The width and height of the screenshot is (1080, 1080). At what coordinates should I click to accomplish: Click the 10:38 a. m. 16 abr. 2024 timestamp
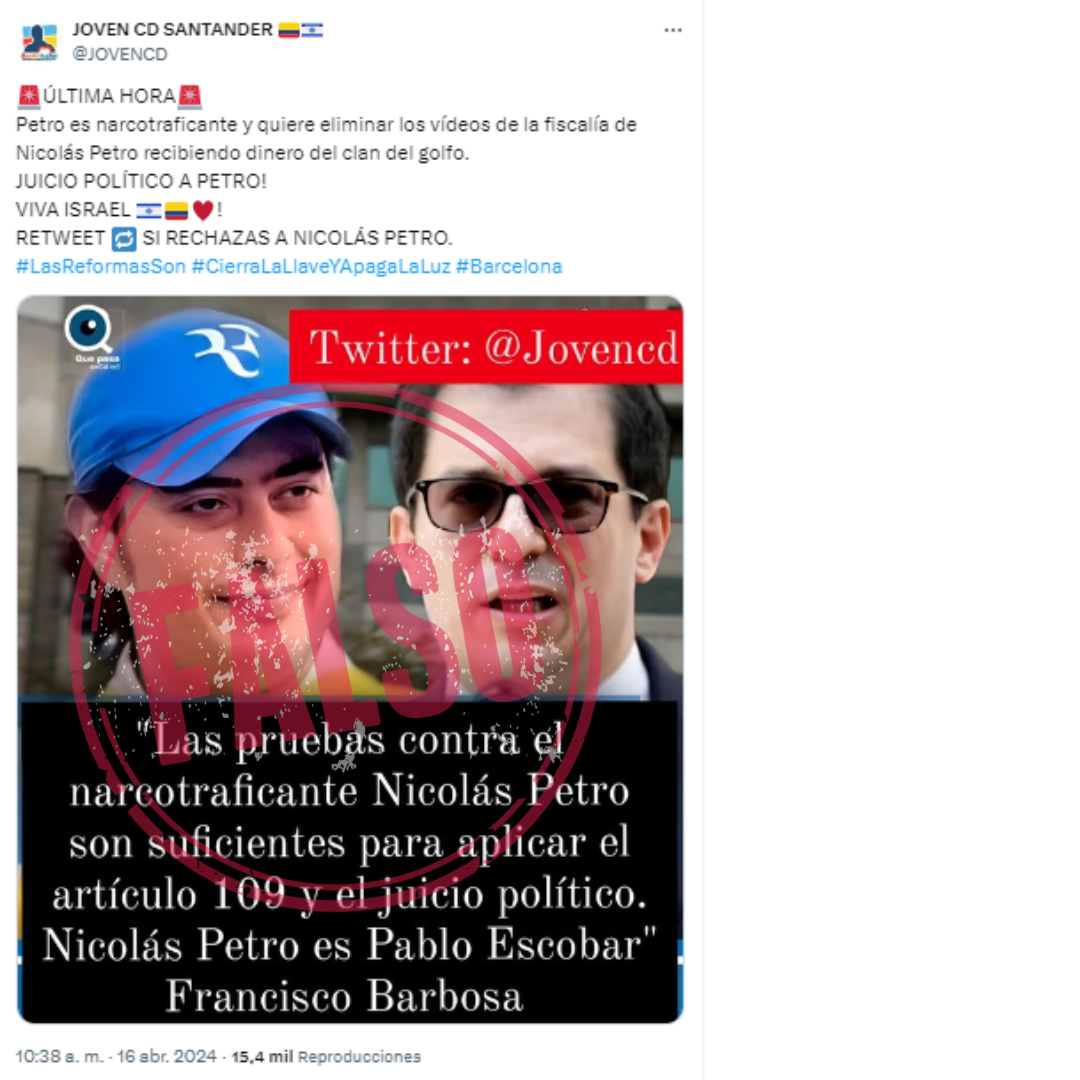click(116, 1057)
